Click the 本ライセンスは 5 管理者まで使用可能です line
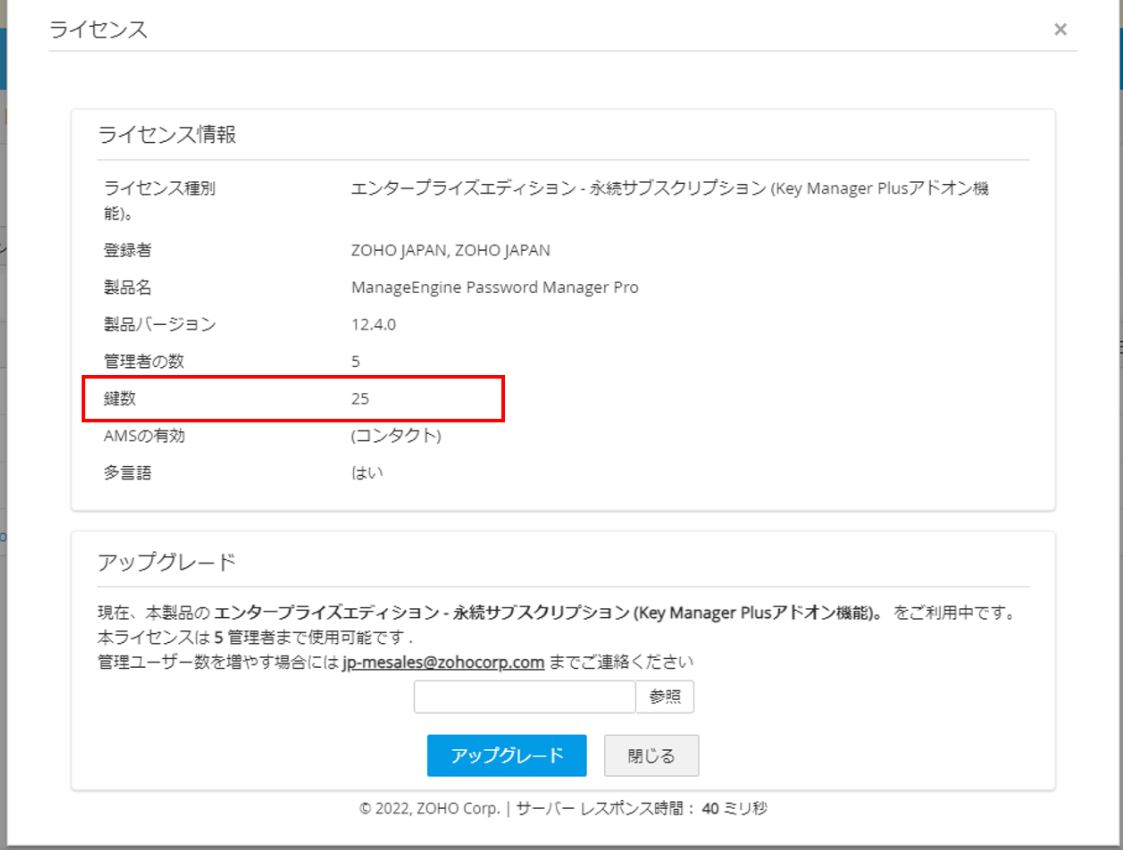Image resolution: width=1123 pixels, height=850 pixels. [x=255, y=637]
